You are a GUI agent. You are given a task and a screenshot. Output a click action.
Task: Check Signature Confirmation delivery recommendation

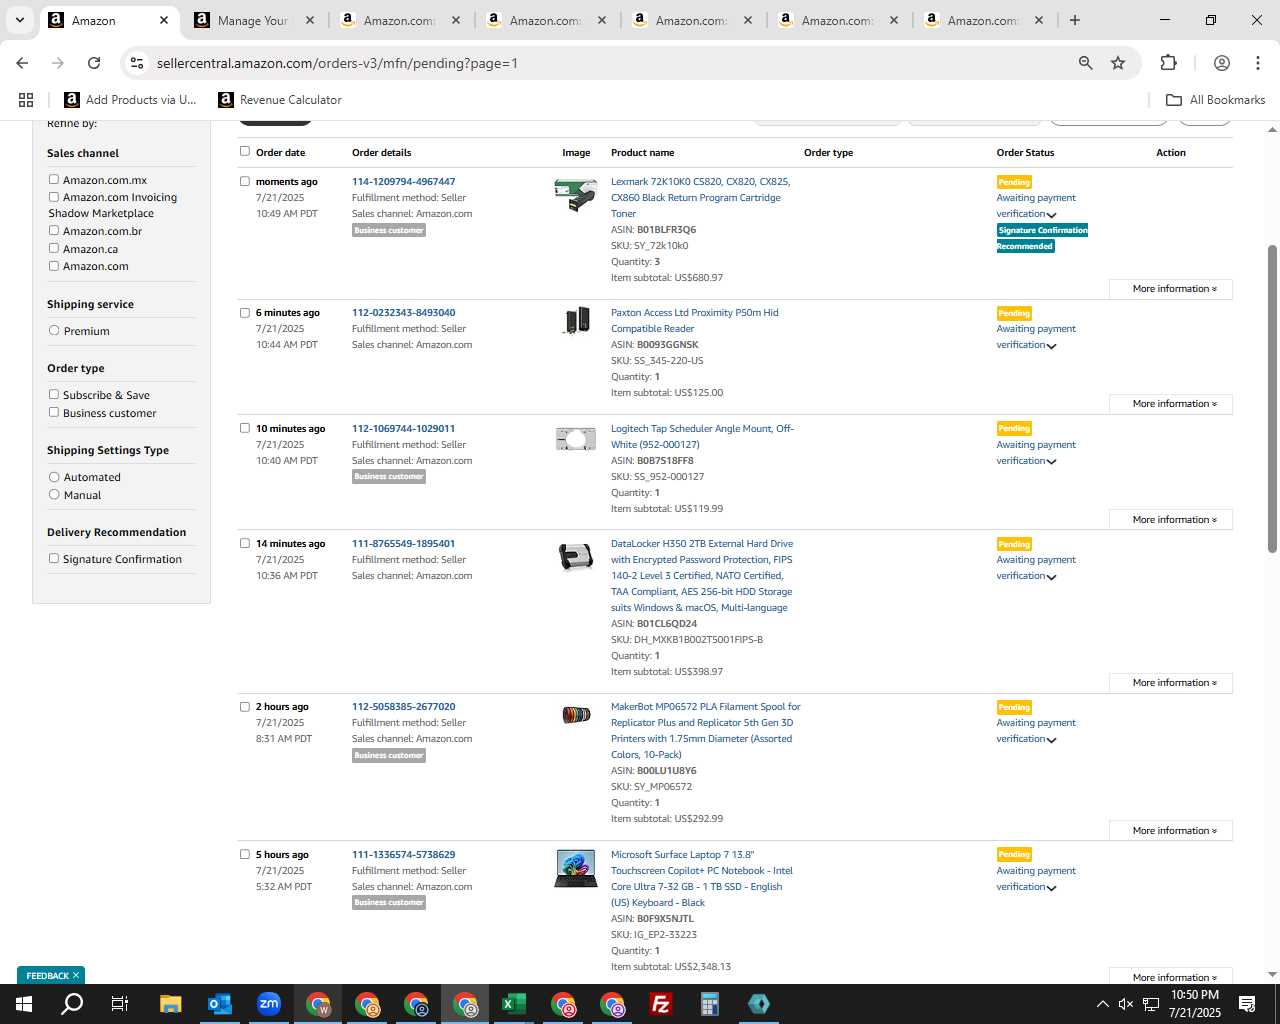[54, 558]
